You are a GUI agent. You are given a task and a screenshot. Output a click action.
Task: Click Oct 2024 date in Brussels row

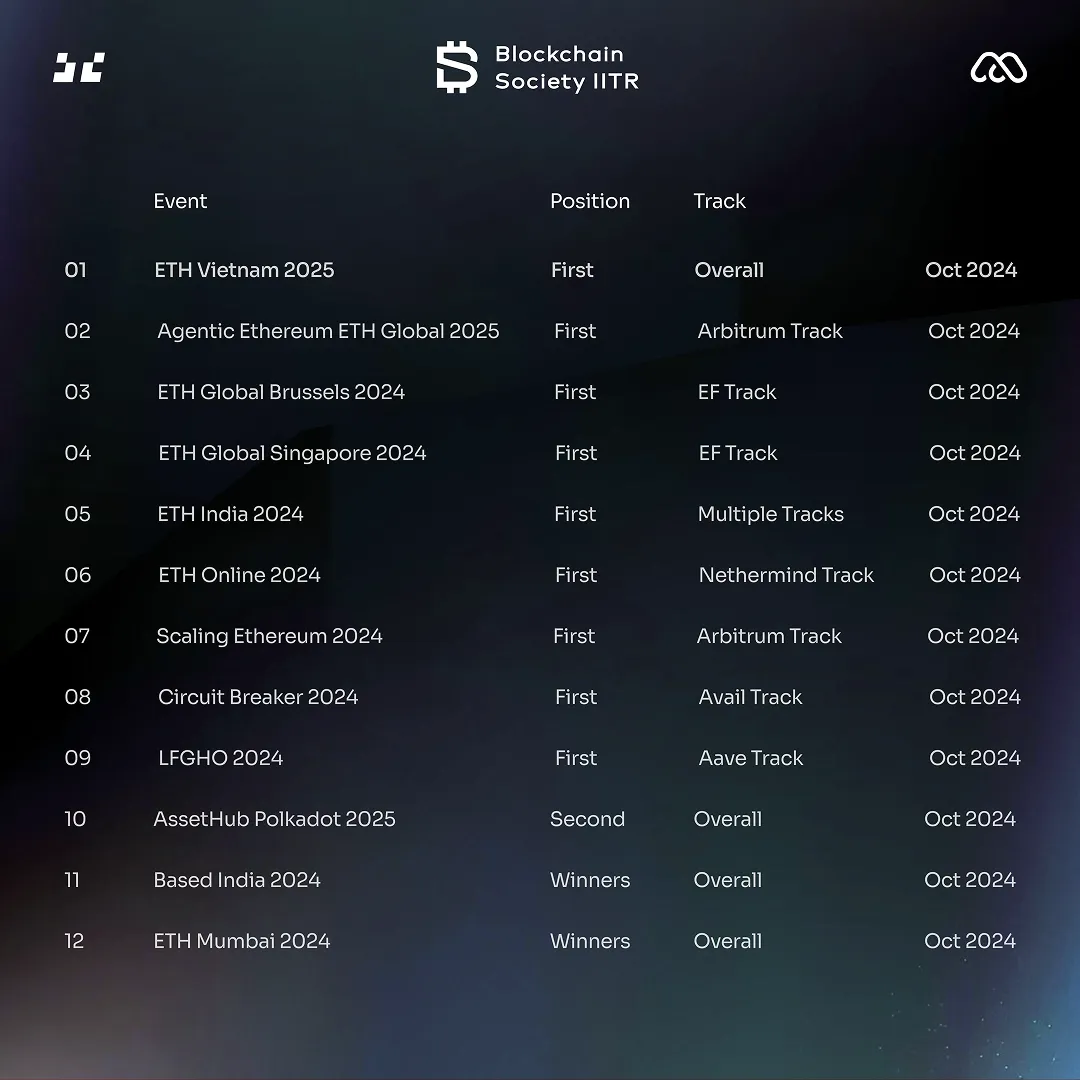pos(973,392)
